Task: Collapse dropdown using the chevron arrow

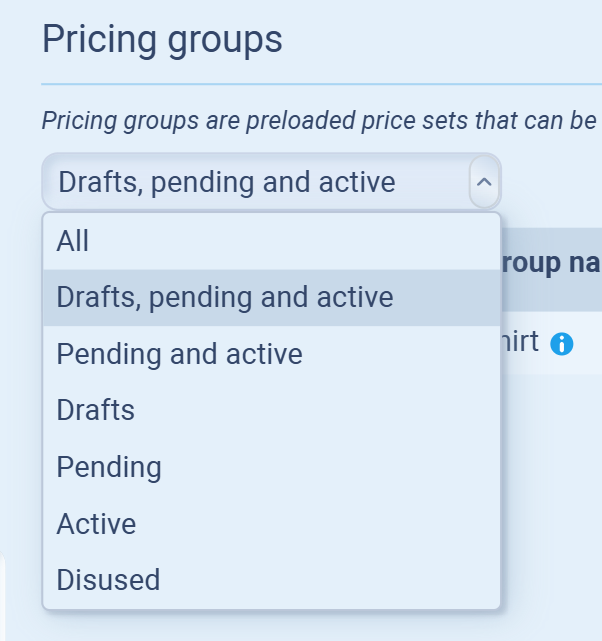Action: click(x=483, y=183)
